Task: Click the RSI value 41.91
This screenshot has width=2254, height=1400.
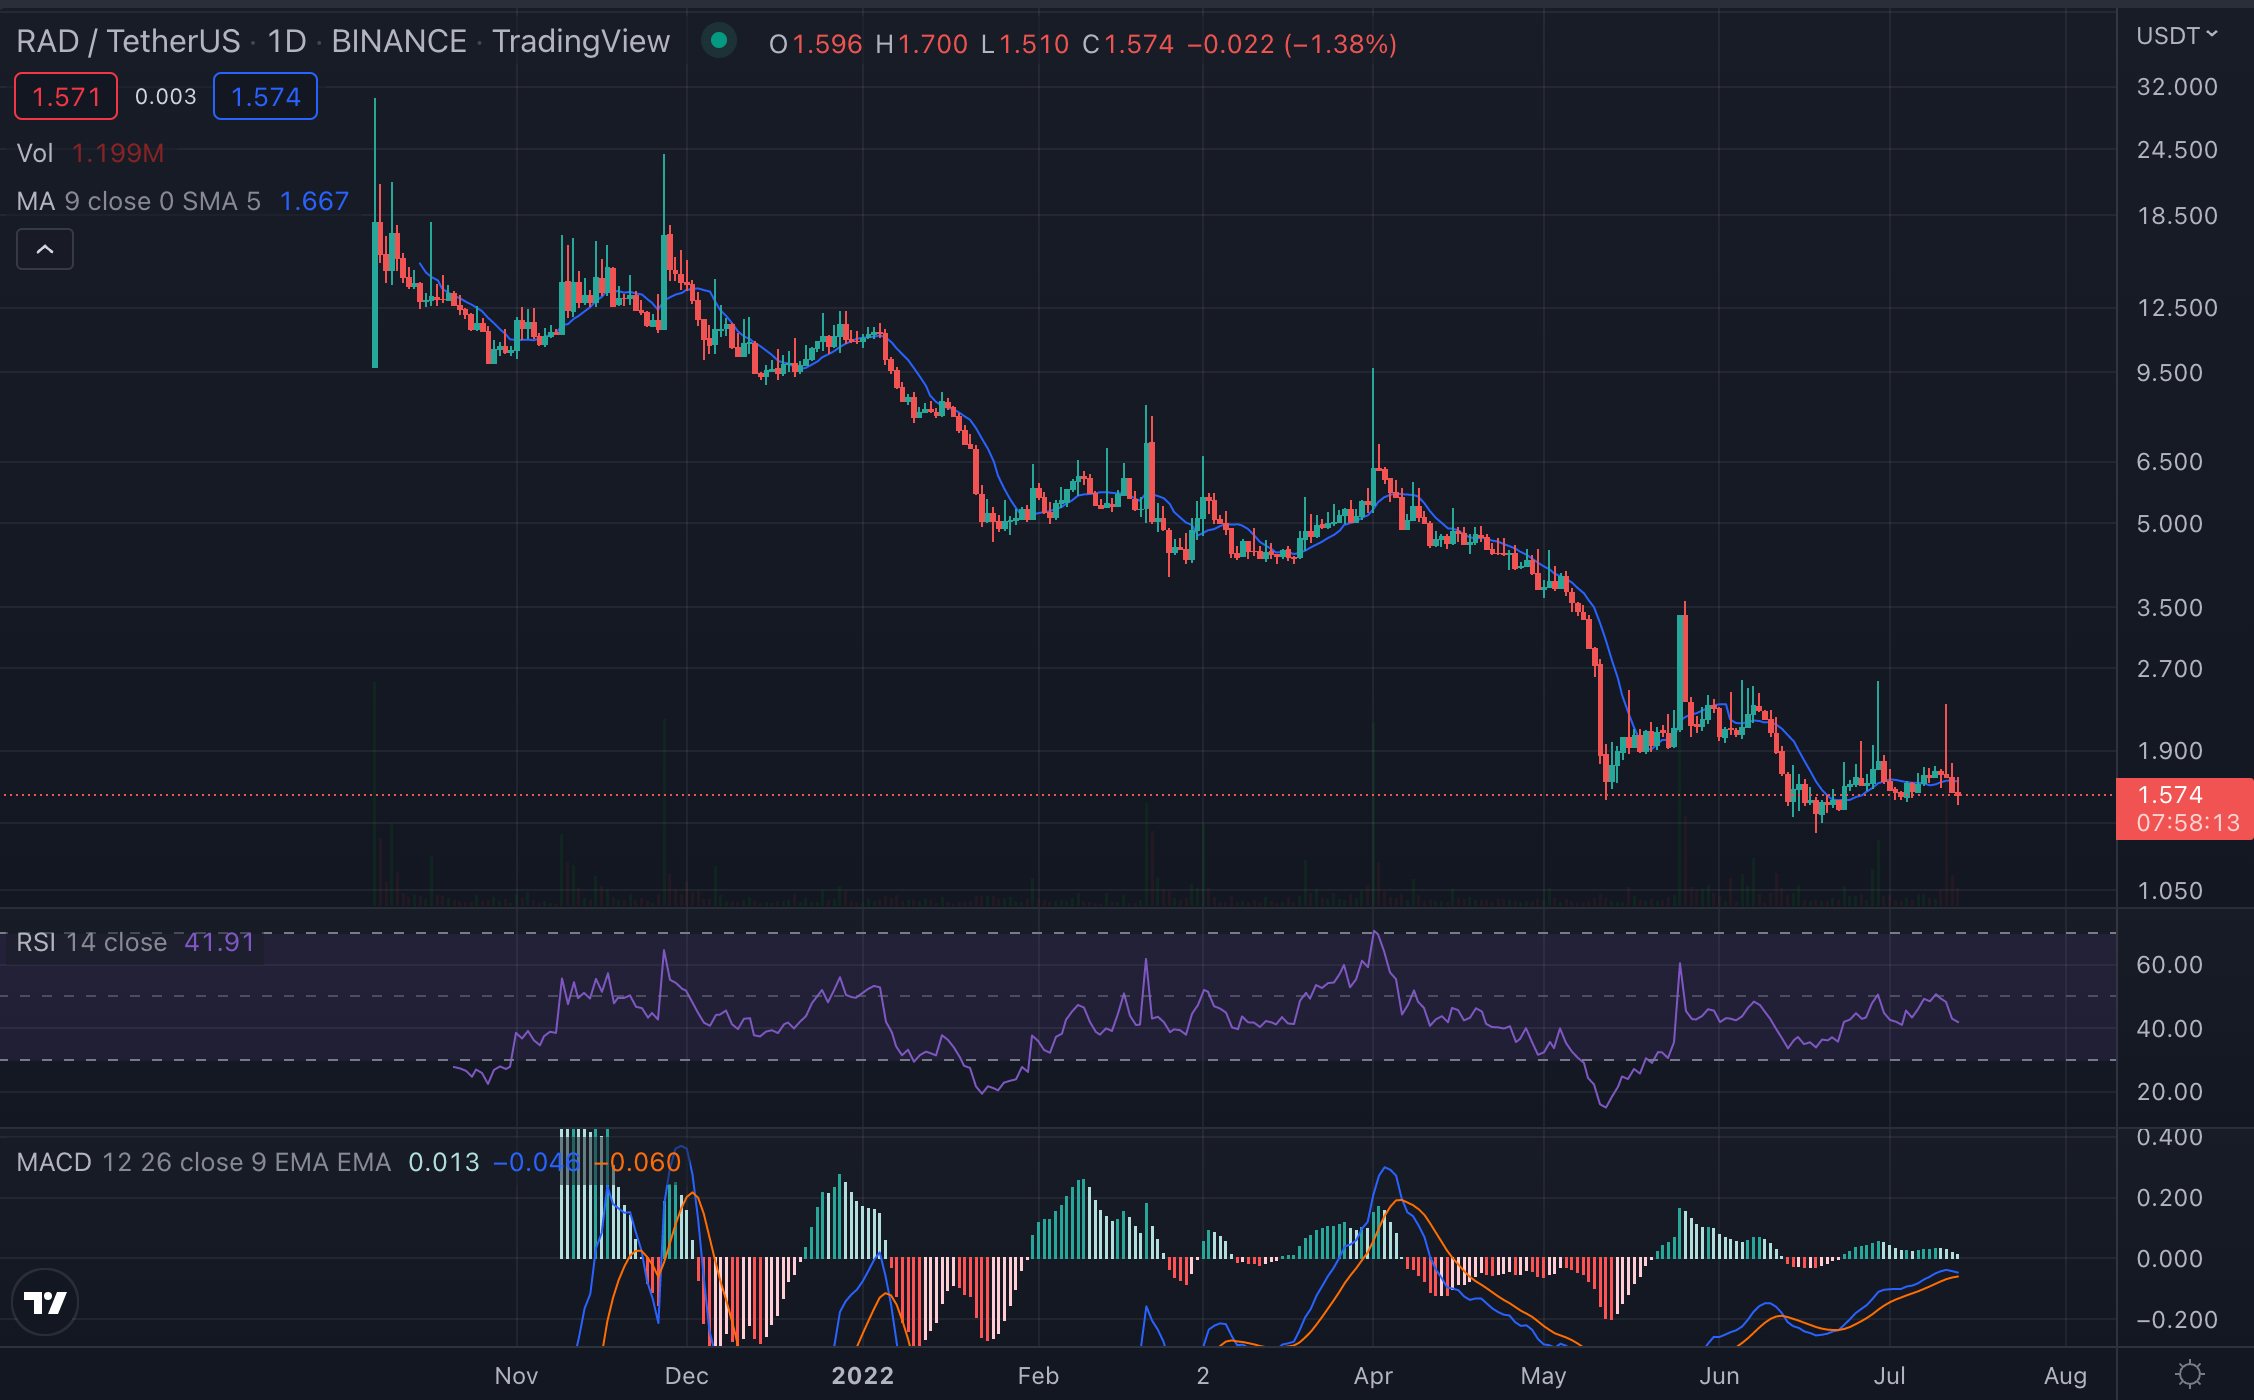Action: click(220, 943)
